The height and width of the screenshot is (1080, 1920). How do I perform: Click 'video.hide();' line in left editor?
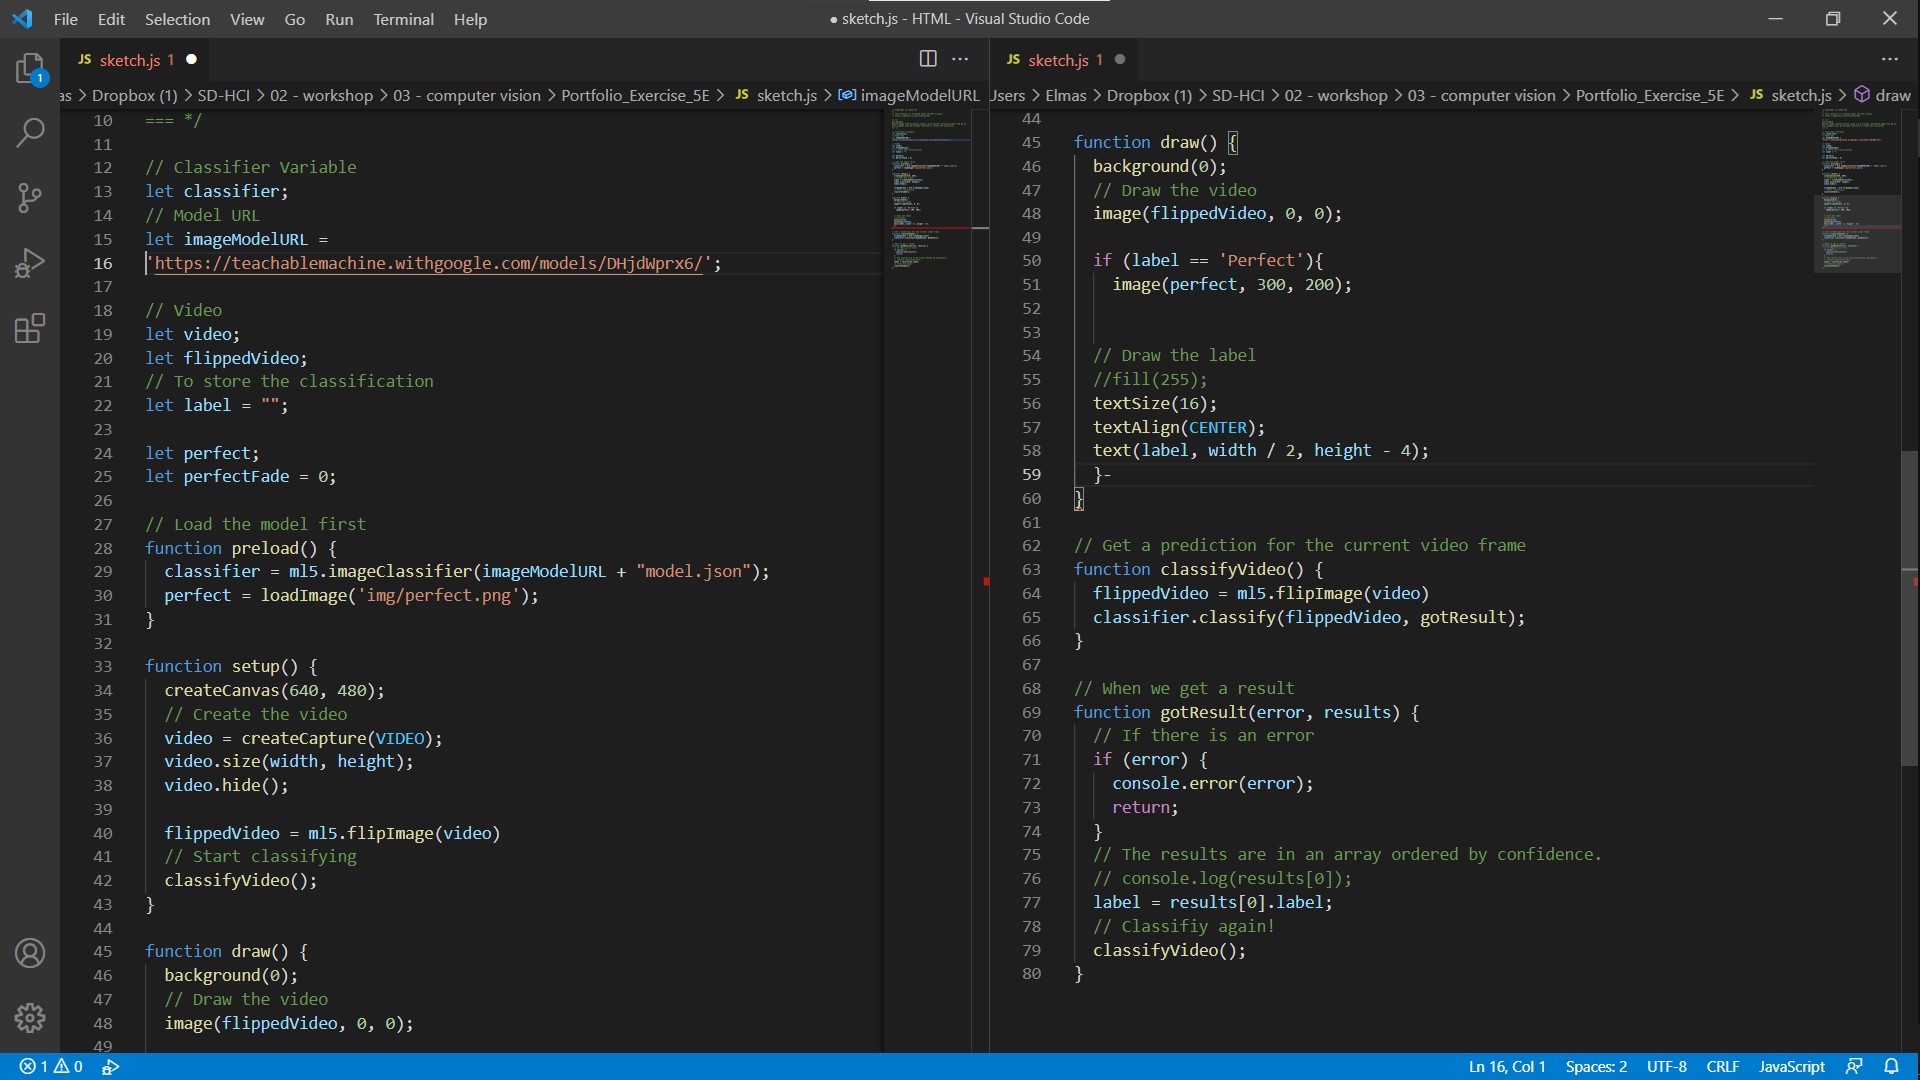(226, 785)
